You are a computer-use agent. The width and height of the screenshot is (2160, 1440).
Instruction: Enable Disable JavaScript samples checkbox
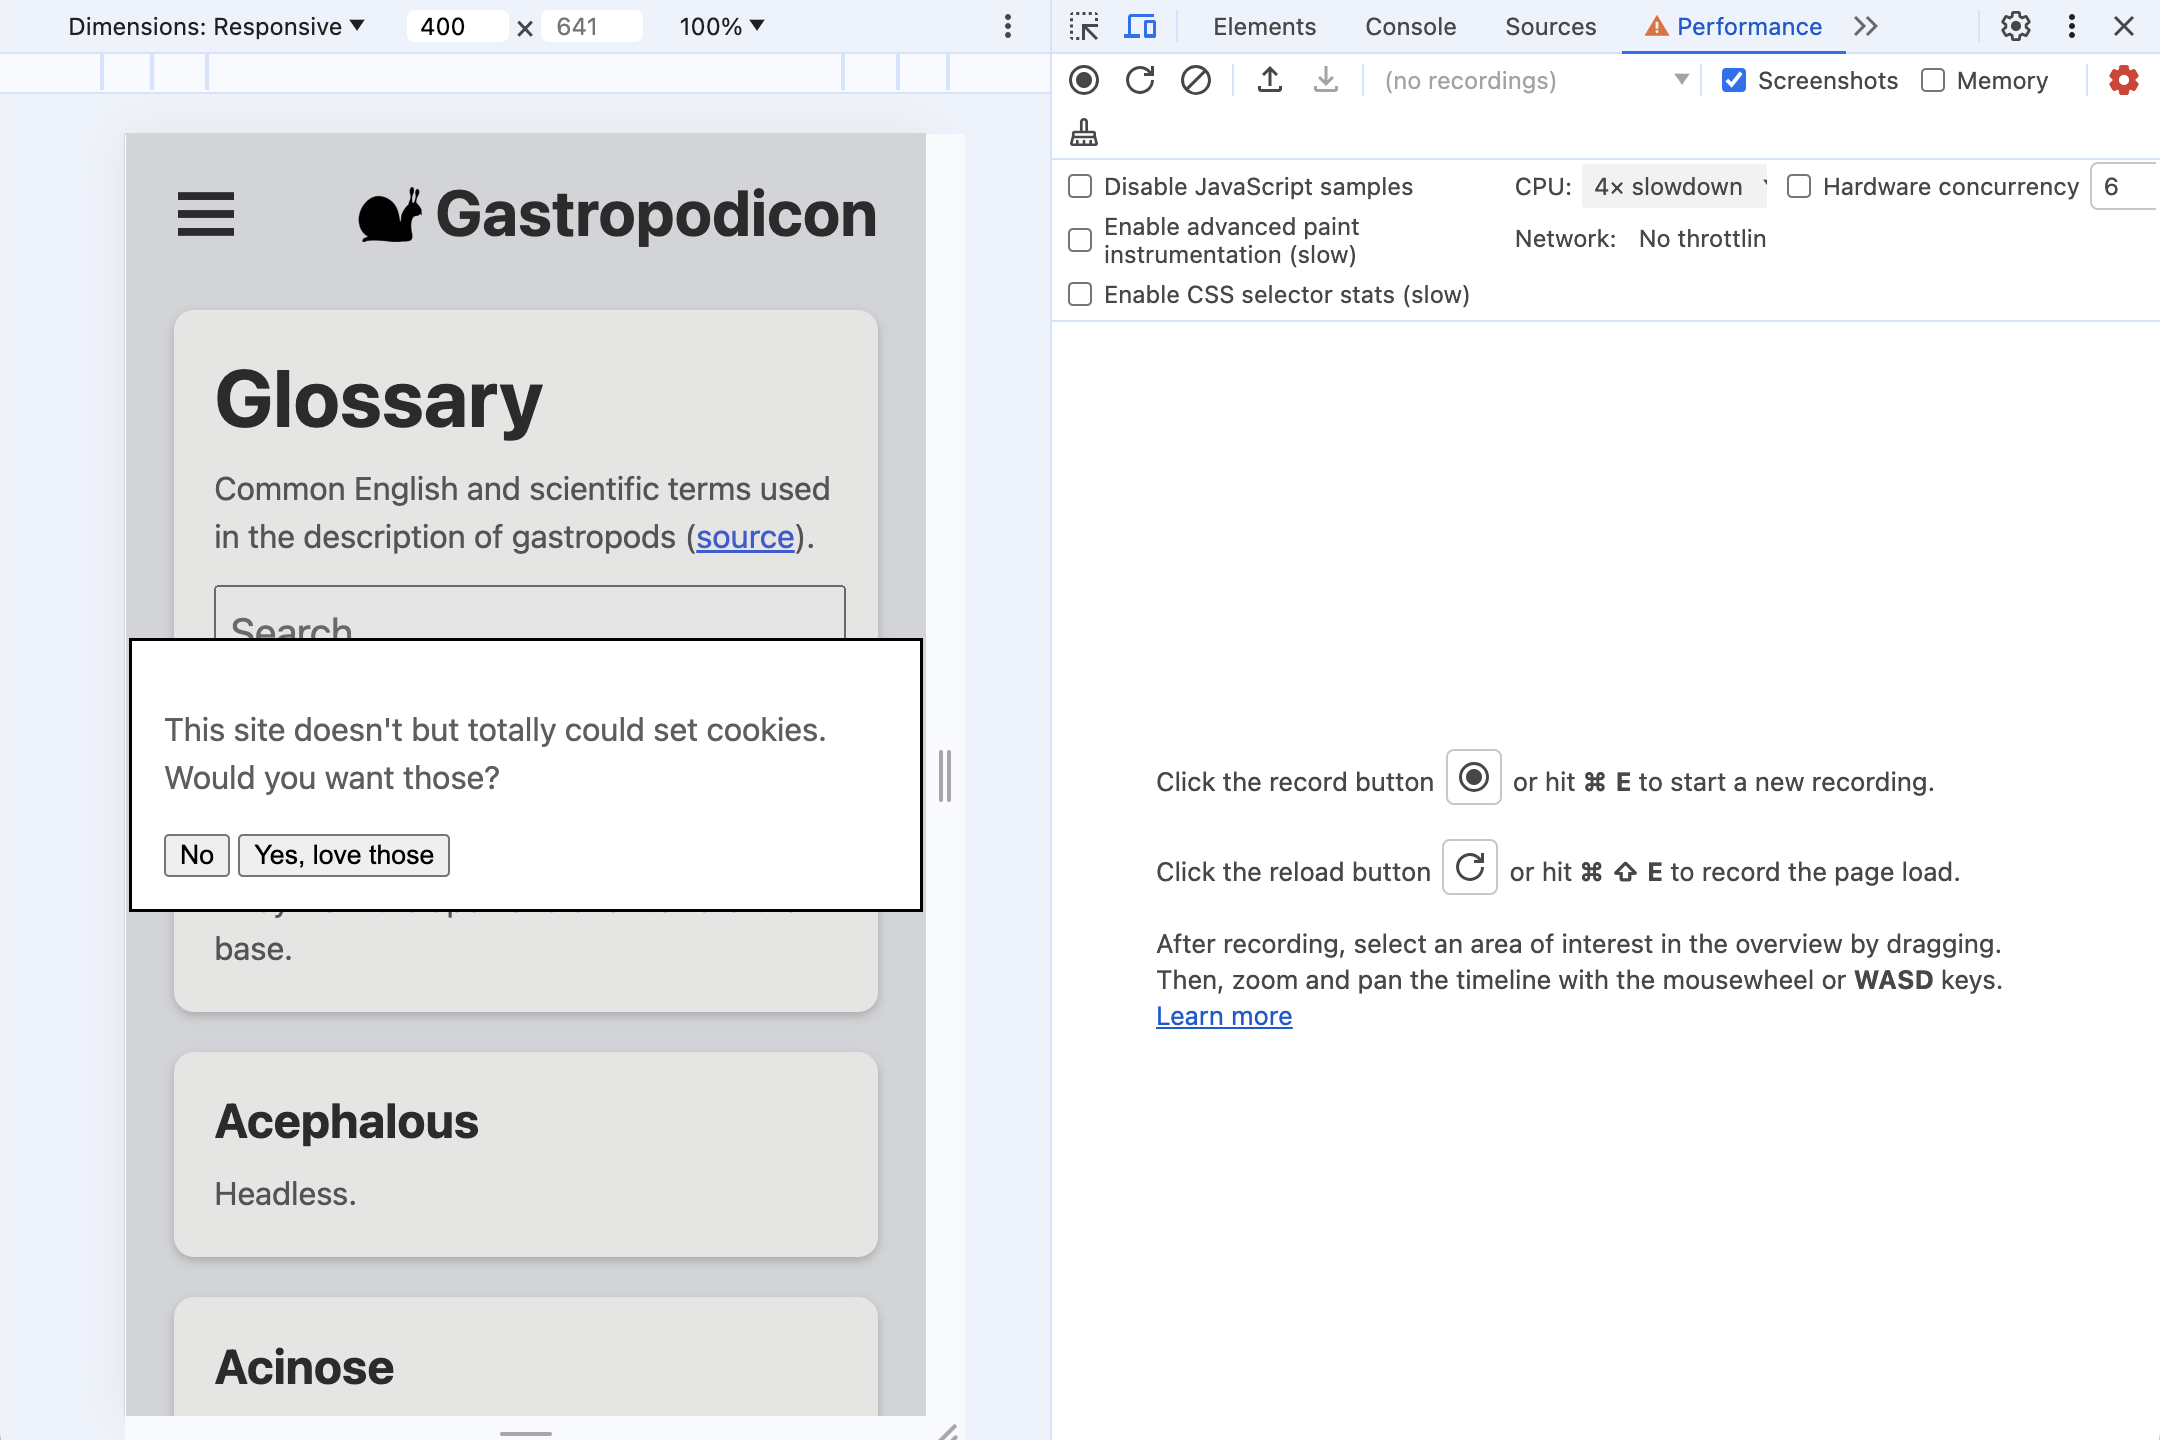pyautogui.click(x=1080, y=186)
